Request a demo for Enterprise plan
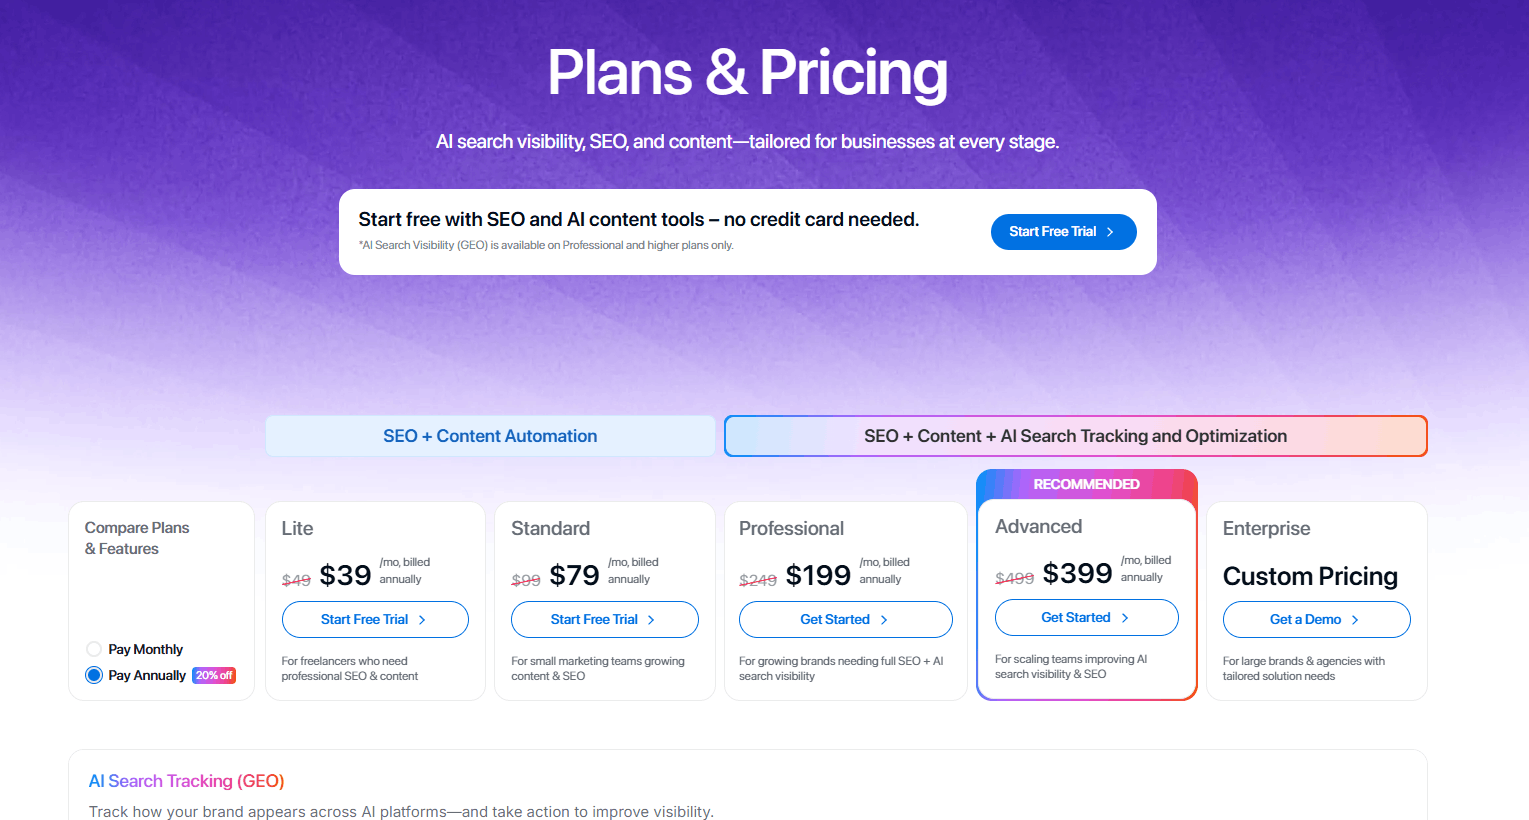The width and height of the screenshot is (1529, 820). pos(1316,620)
